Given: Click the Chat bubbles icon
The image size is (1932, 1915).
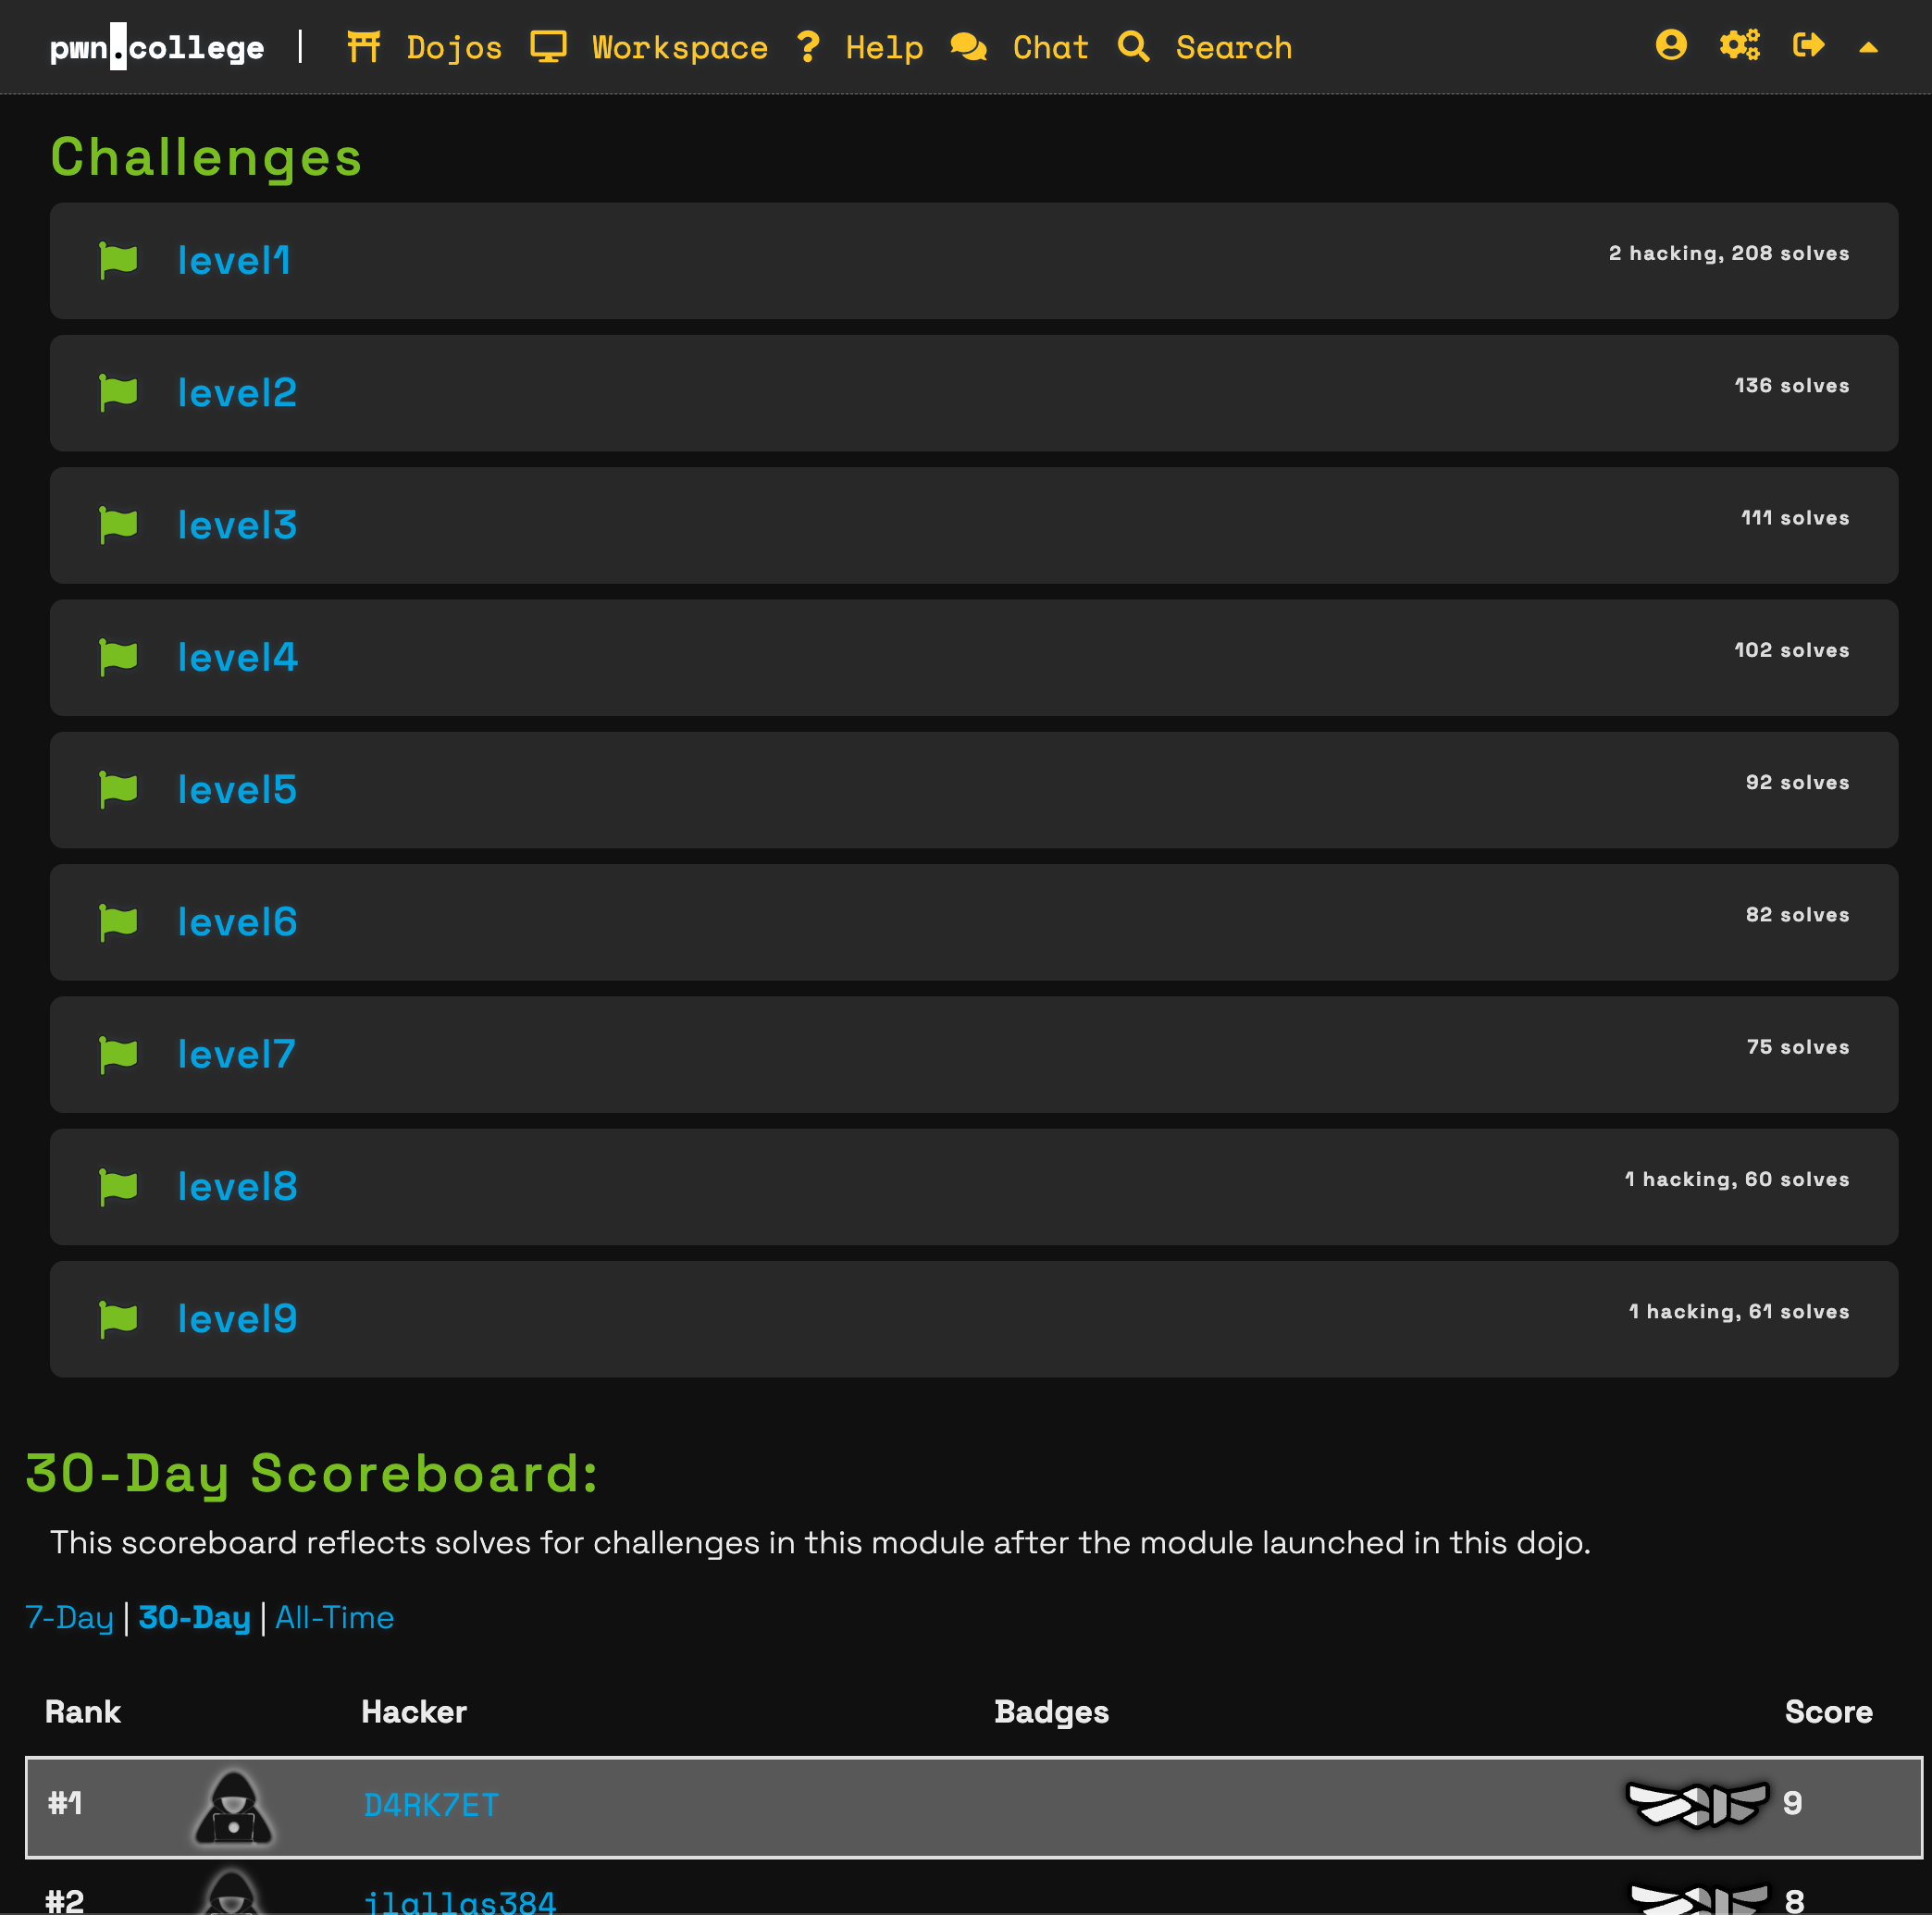Looking at the screenshot, I should tap(968, 47).
